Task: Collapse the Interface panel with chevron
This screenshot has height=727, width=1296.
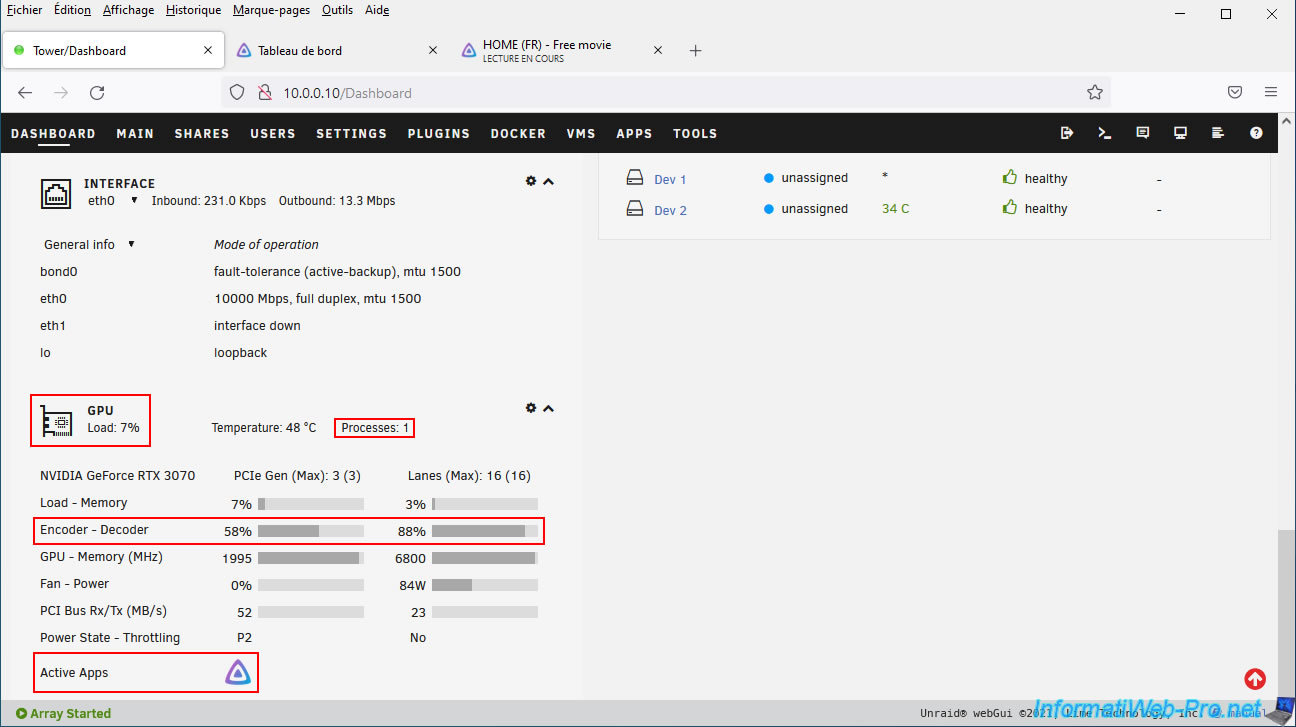Action: [x=548, y=181]
